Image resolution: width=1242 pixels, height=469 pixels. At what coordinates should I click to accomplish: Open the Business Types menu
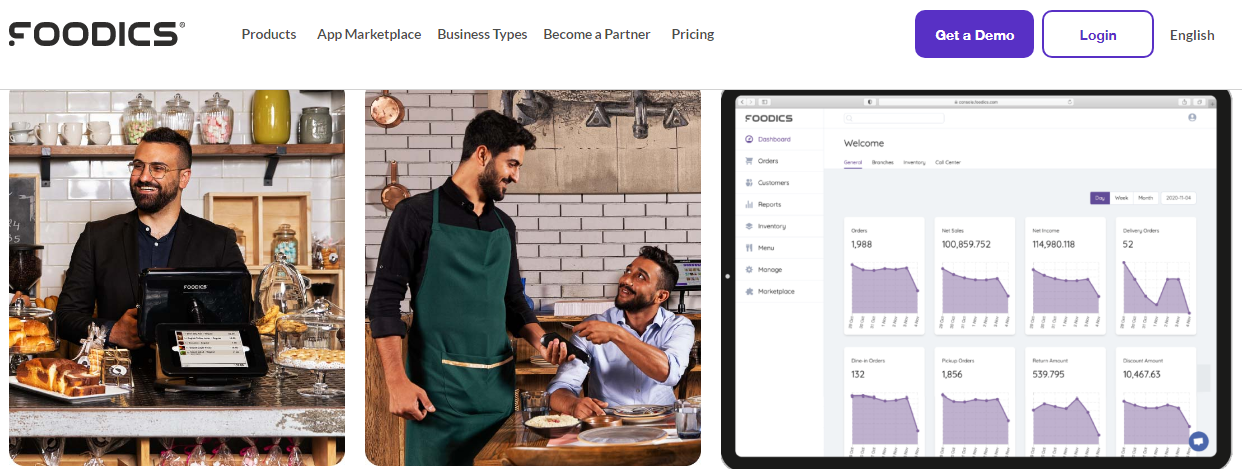coord(482,34)
